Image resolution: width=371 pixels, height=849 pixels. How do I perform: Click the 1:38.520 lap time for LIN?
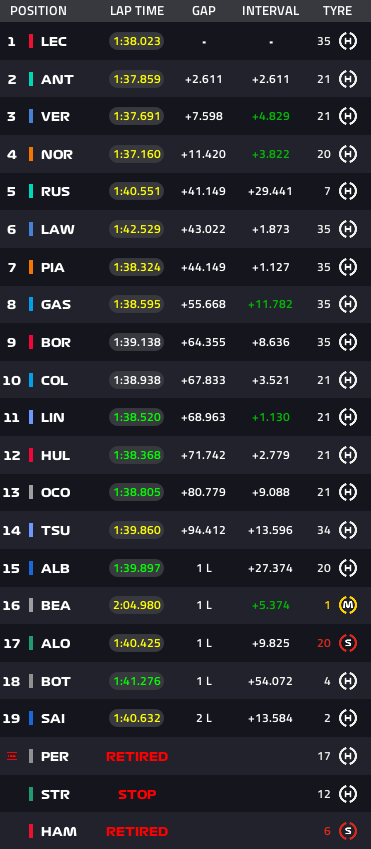coord(136,417)
